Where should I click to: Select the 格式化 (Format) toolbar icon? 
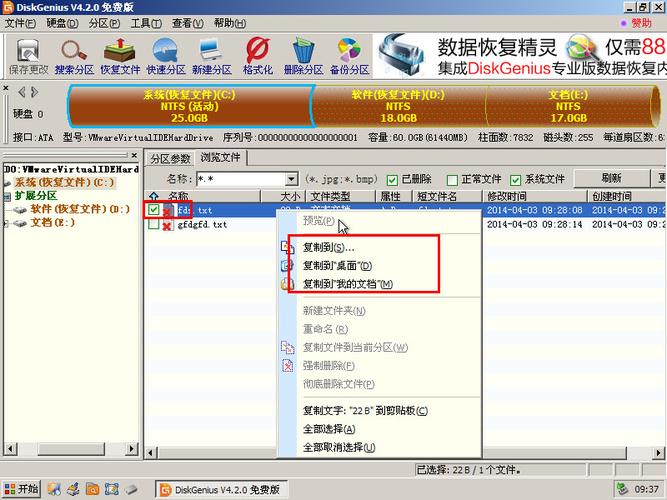pyautogui.click(x=257, y=55)
